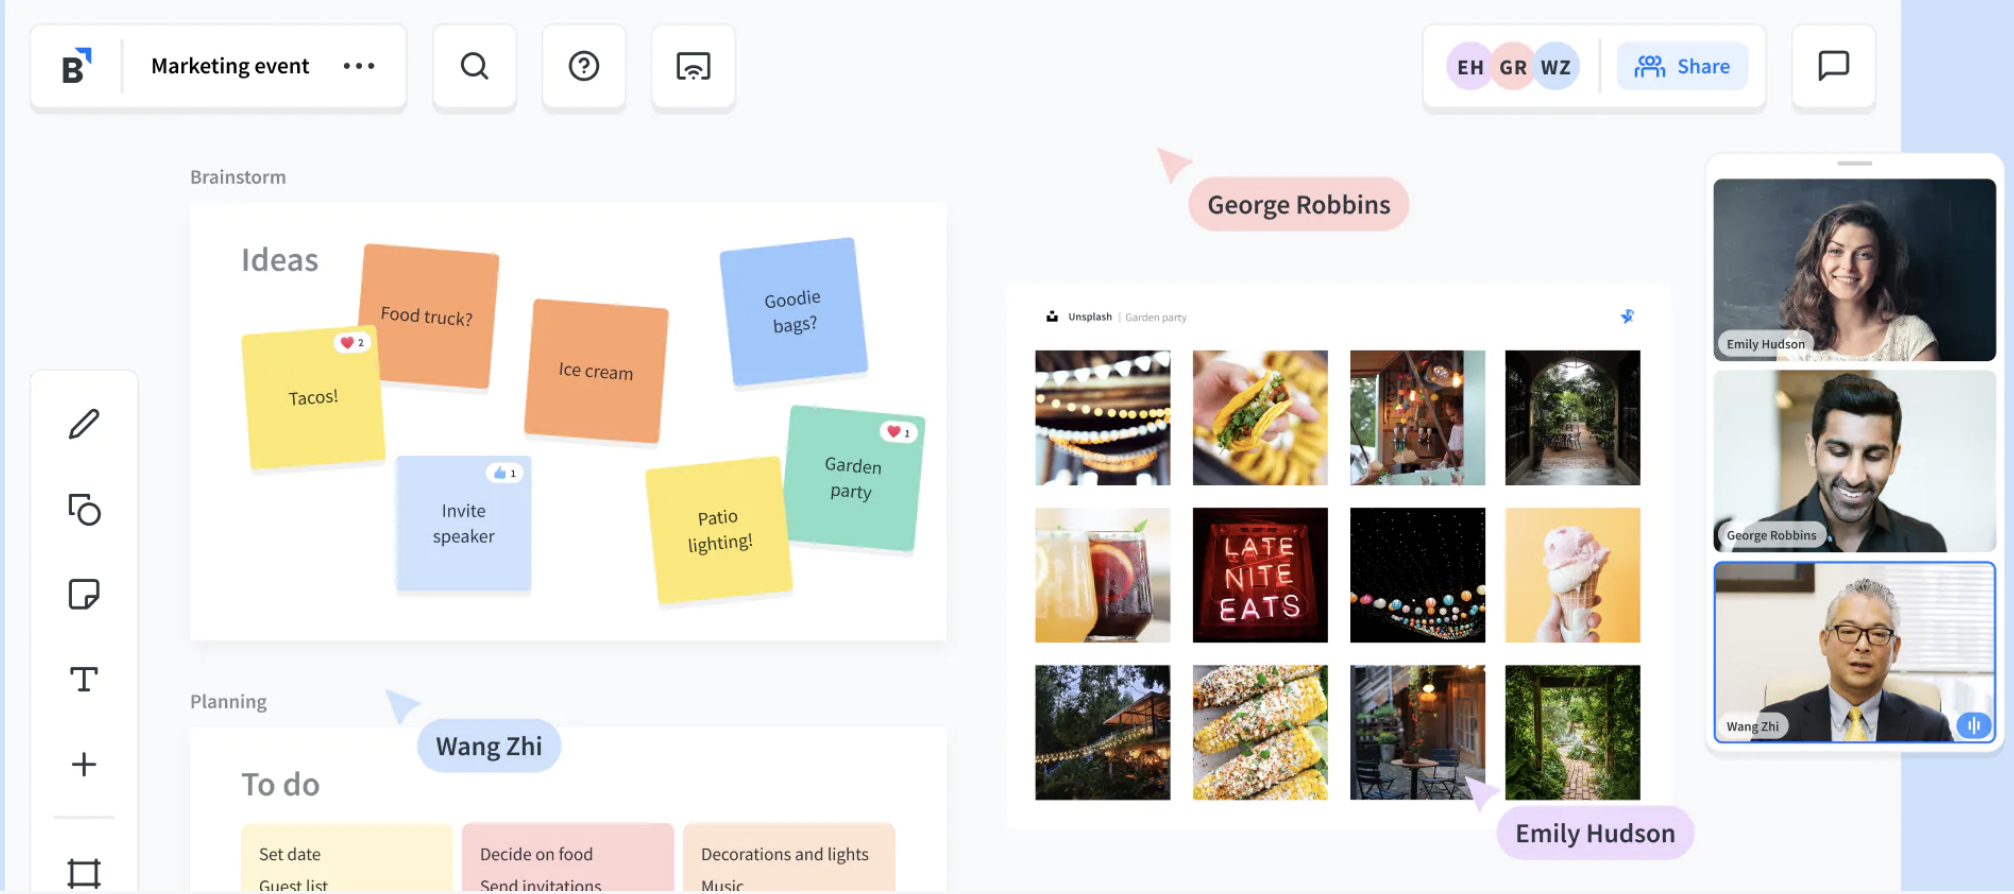Click the heart reaction on Garden party note
The width and height of the screenshot is (2014, 894).
(x=898, y=432)
